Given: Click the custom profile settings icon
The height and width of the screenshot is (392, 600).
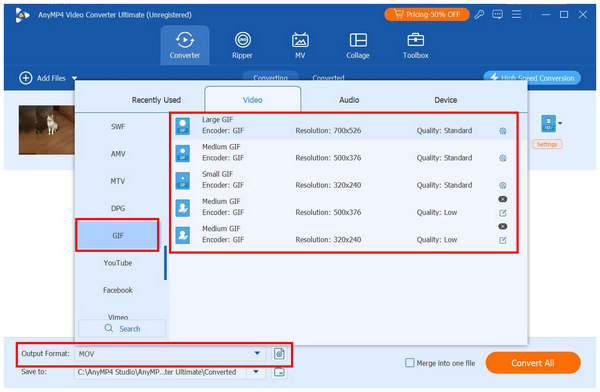Looking at the screenshot, I should coord(279,354).
